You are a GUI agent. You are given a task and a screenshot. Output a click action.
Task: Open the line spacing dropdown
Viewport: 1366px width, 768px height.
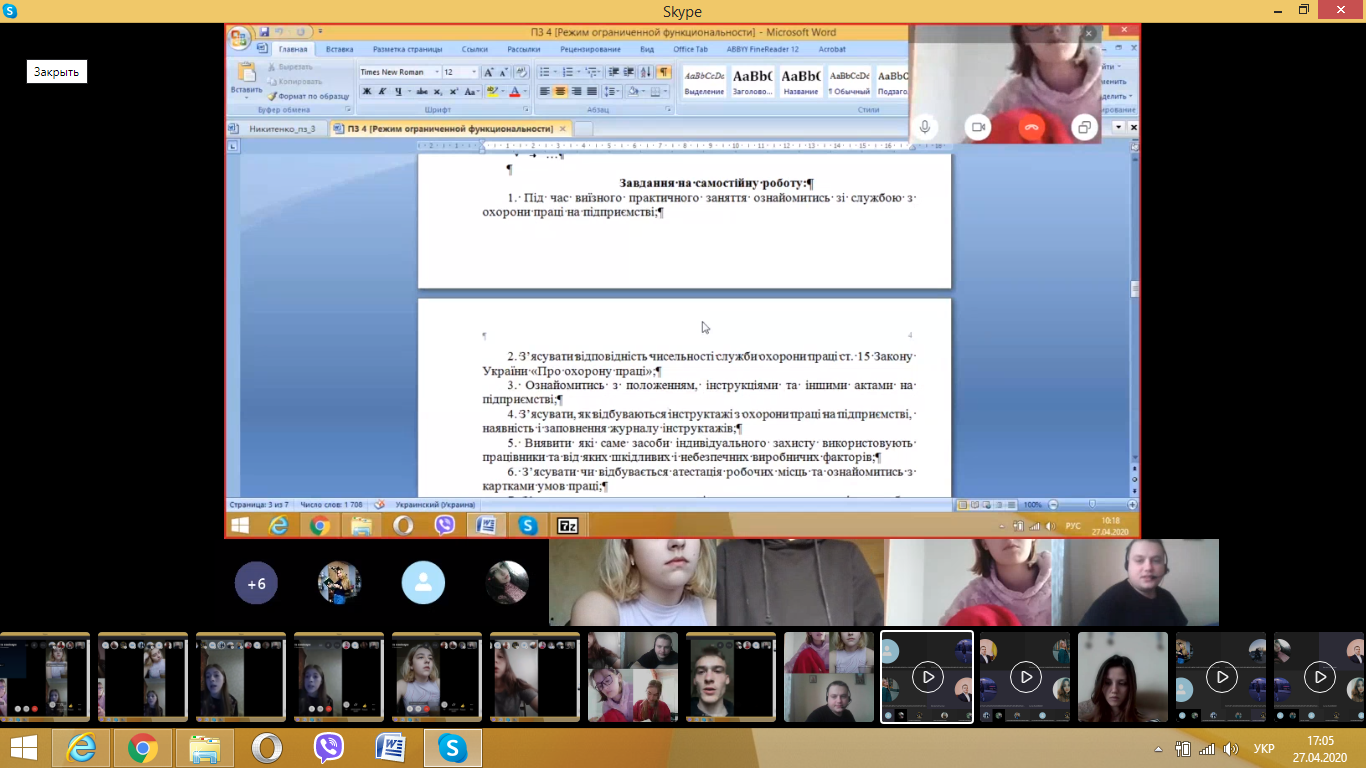(612, 91)
